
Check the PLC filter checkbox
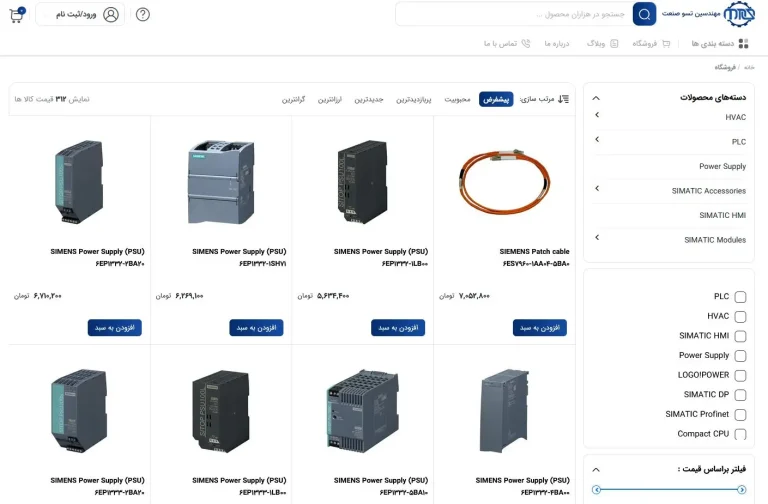pos(740,297)
